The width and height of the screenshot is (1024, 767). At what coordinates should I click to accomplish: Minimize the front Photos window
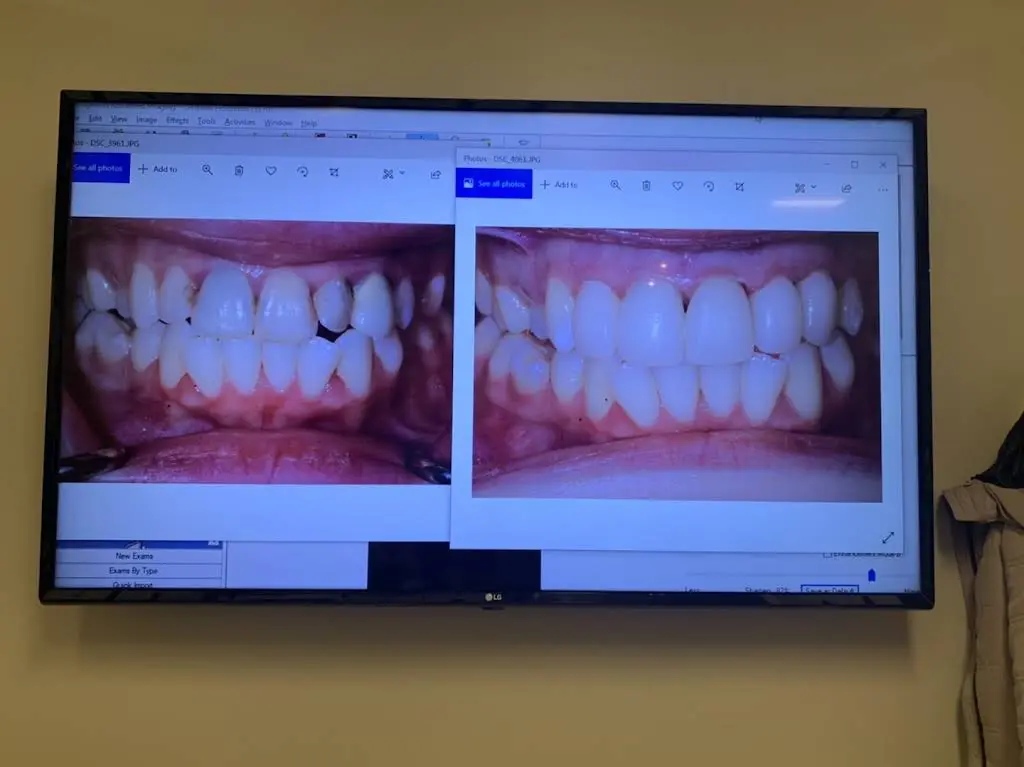[827, 164]
